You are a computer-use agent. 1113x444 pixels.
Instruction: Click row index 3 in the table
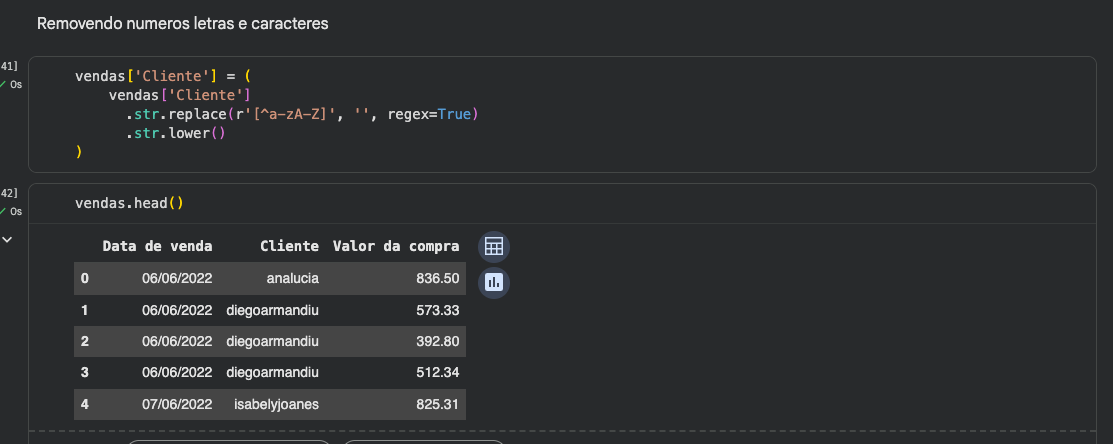point(85,373)
